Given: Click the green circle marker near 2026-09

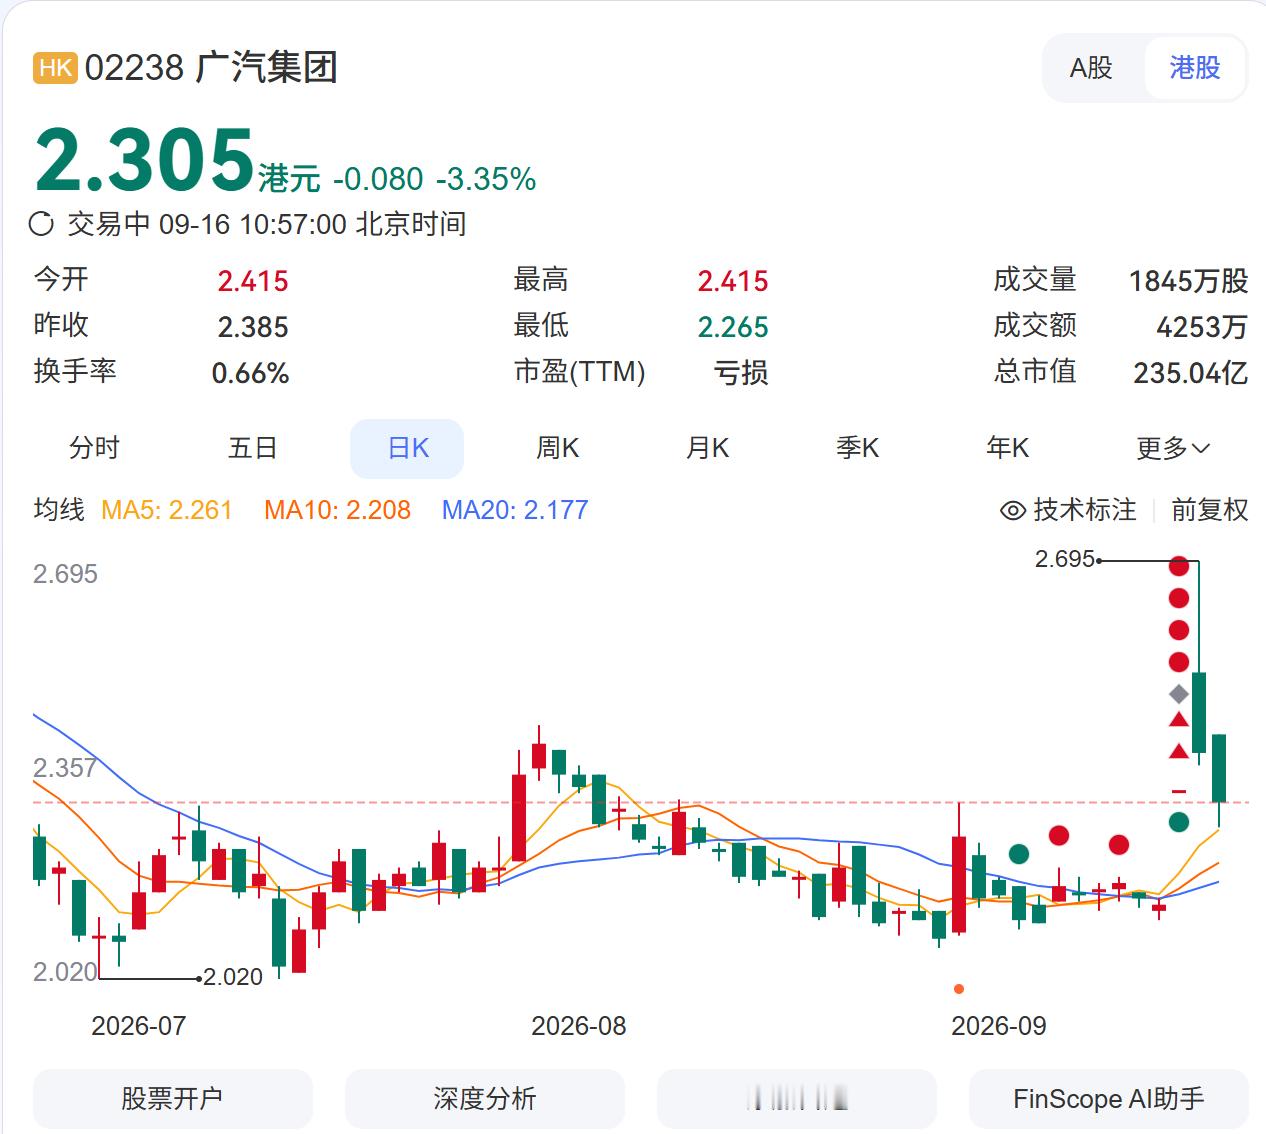Looking at the screenshot, I should (x=1019, y=854).
